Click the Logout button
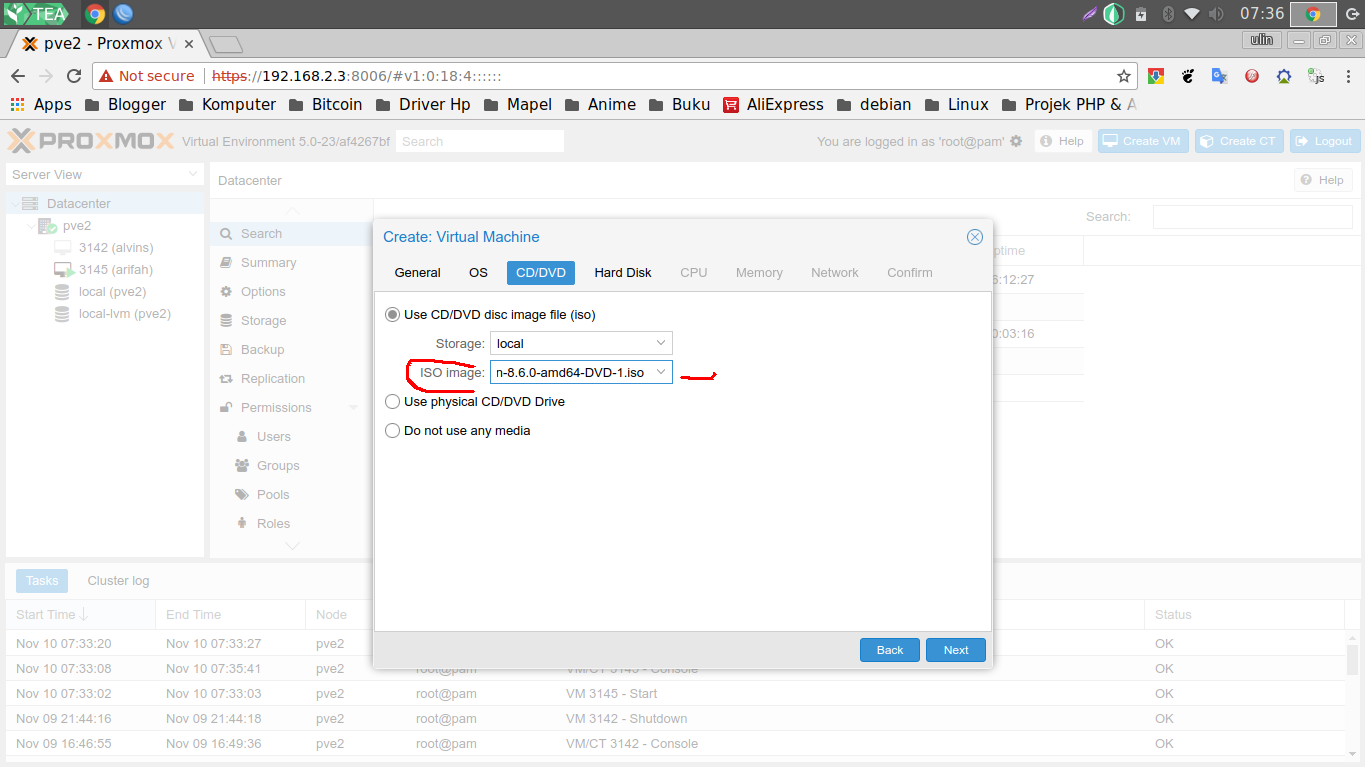 click(x=1325, y=141)
